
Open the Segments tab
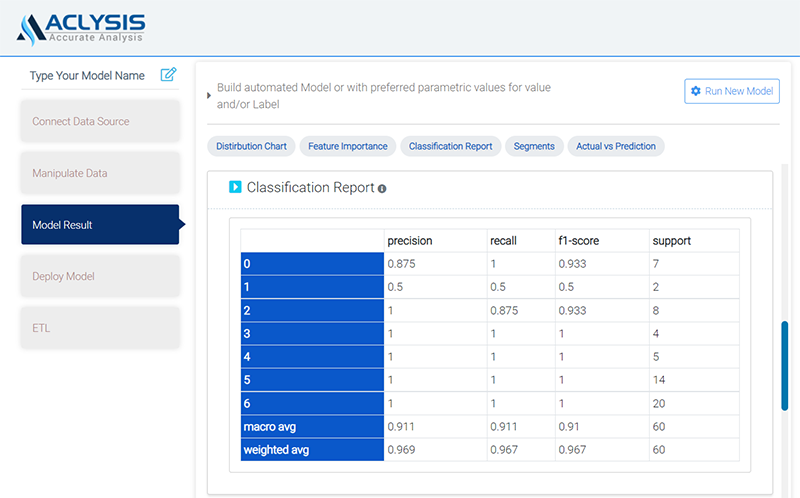(534, 146)
